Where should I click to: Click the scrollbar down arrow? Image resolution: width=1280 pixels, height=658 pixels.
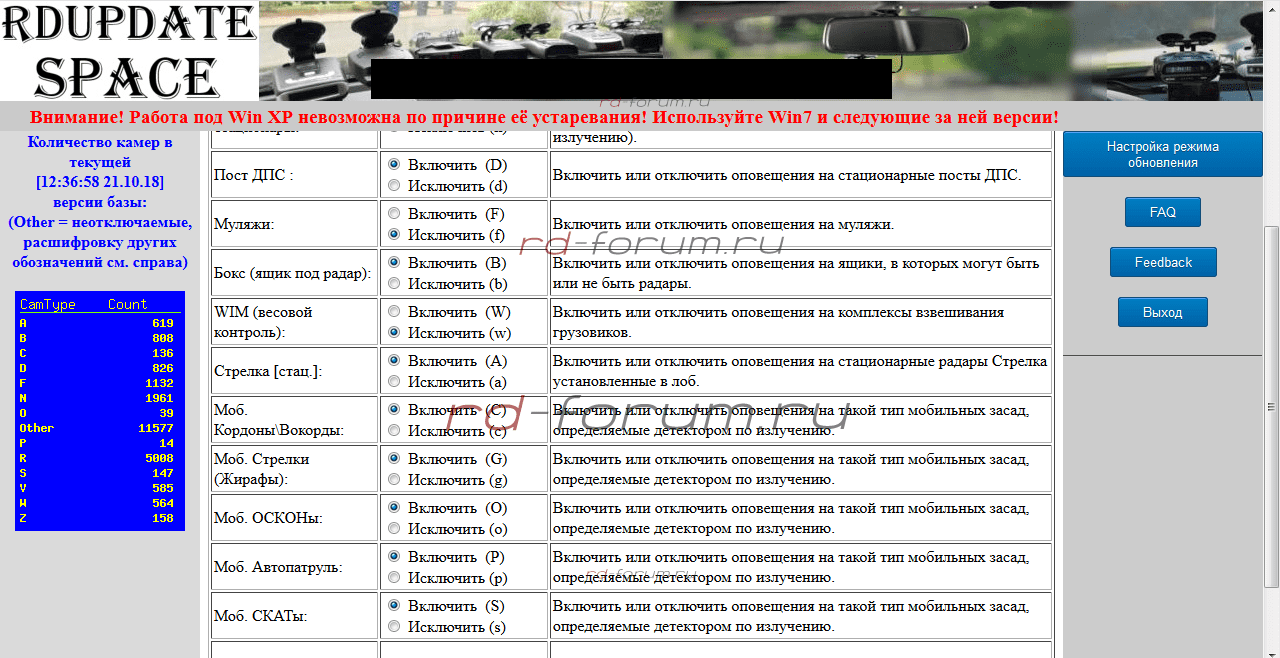pyautogui.click(x=1271, y=649)
